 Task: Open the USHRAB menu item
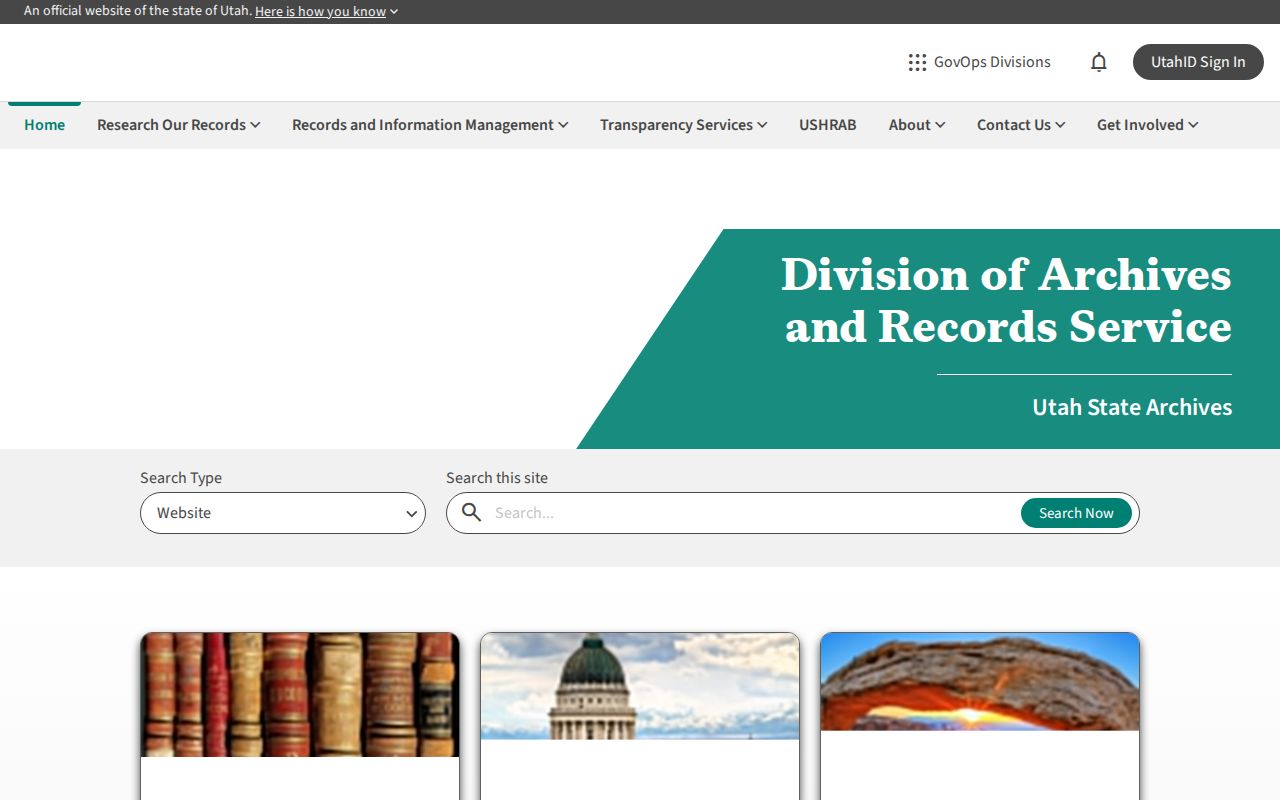(828, 125)
